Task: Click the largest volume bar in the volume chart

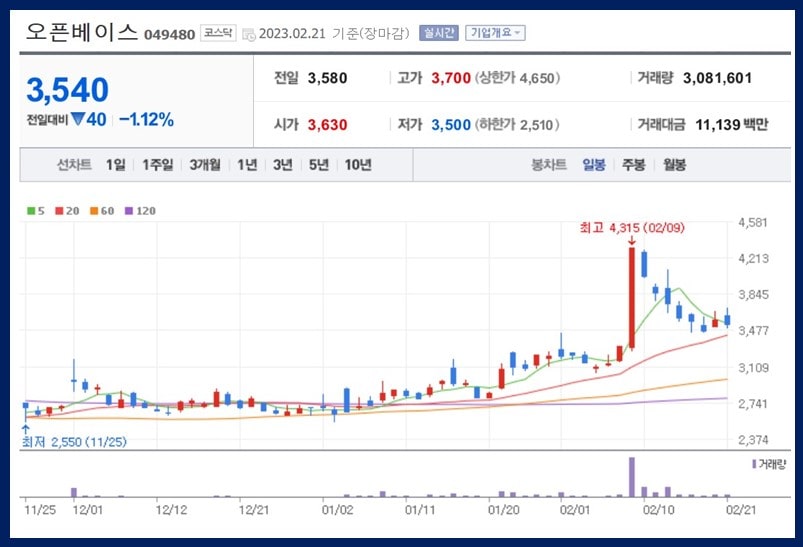Action: pos(631,477)
